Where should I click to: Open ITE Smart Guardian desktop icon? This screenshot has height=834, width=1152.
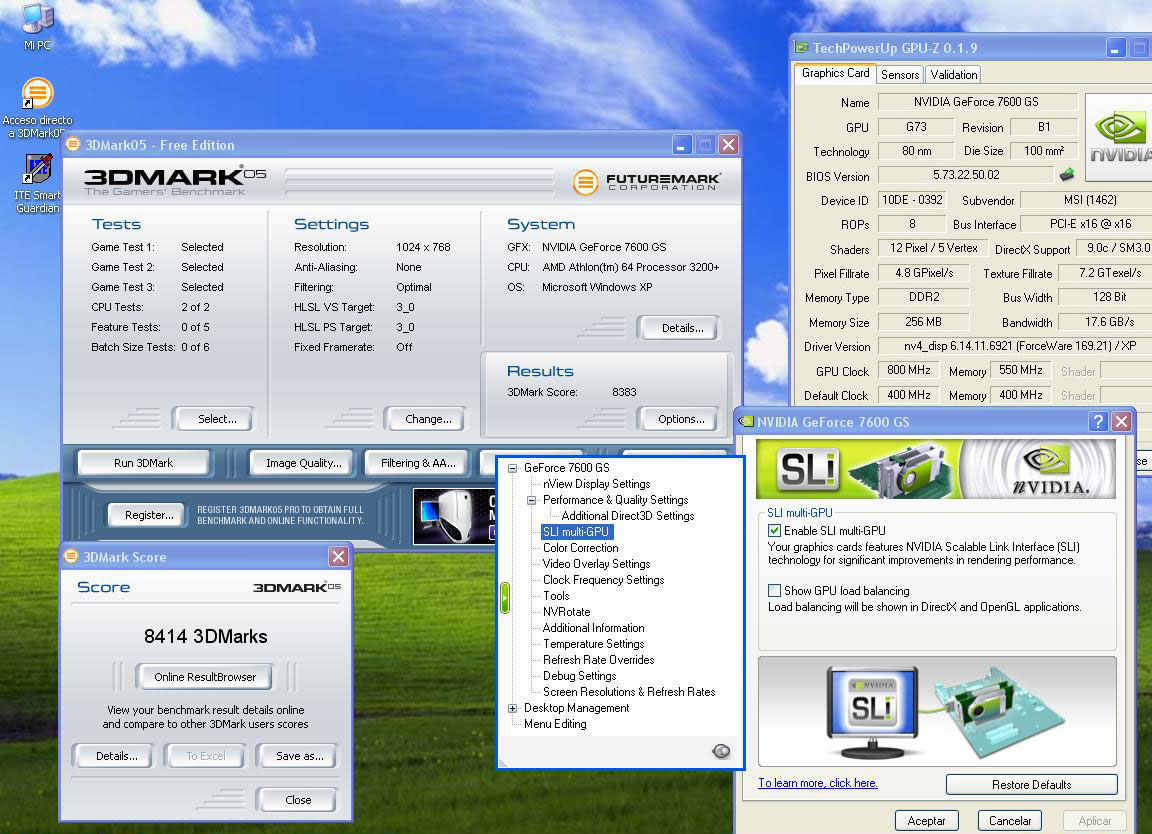(37, 184)
